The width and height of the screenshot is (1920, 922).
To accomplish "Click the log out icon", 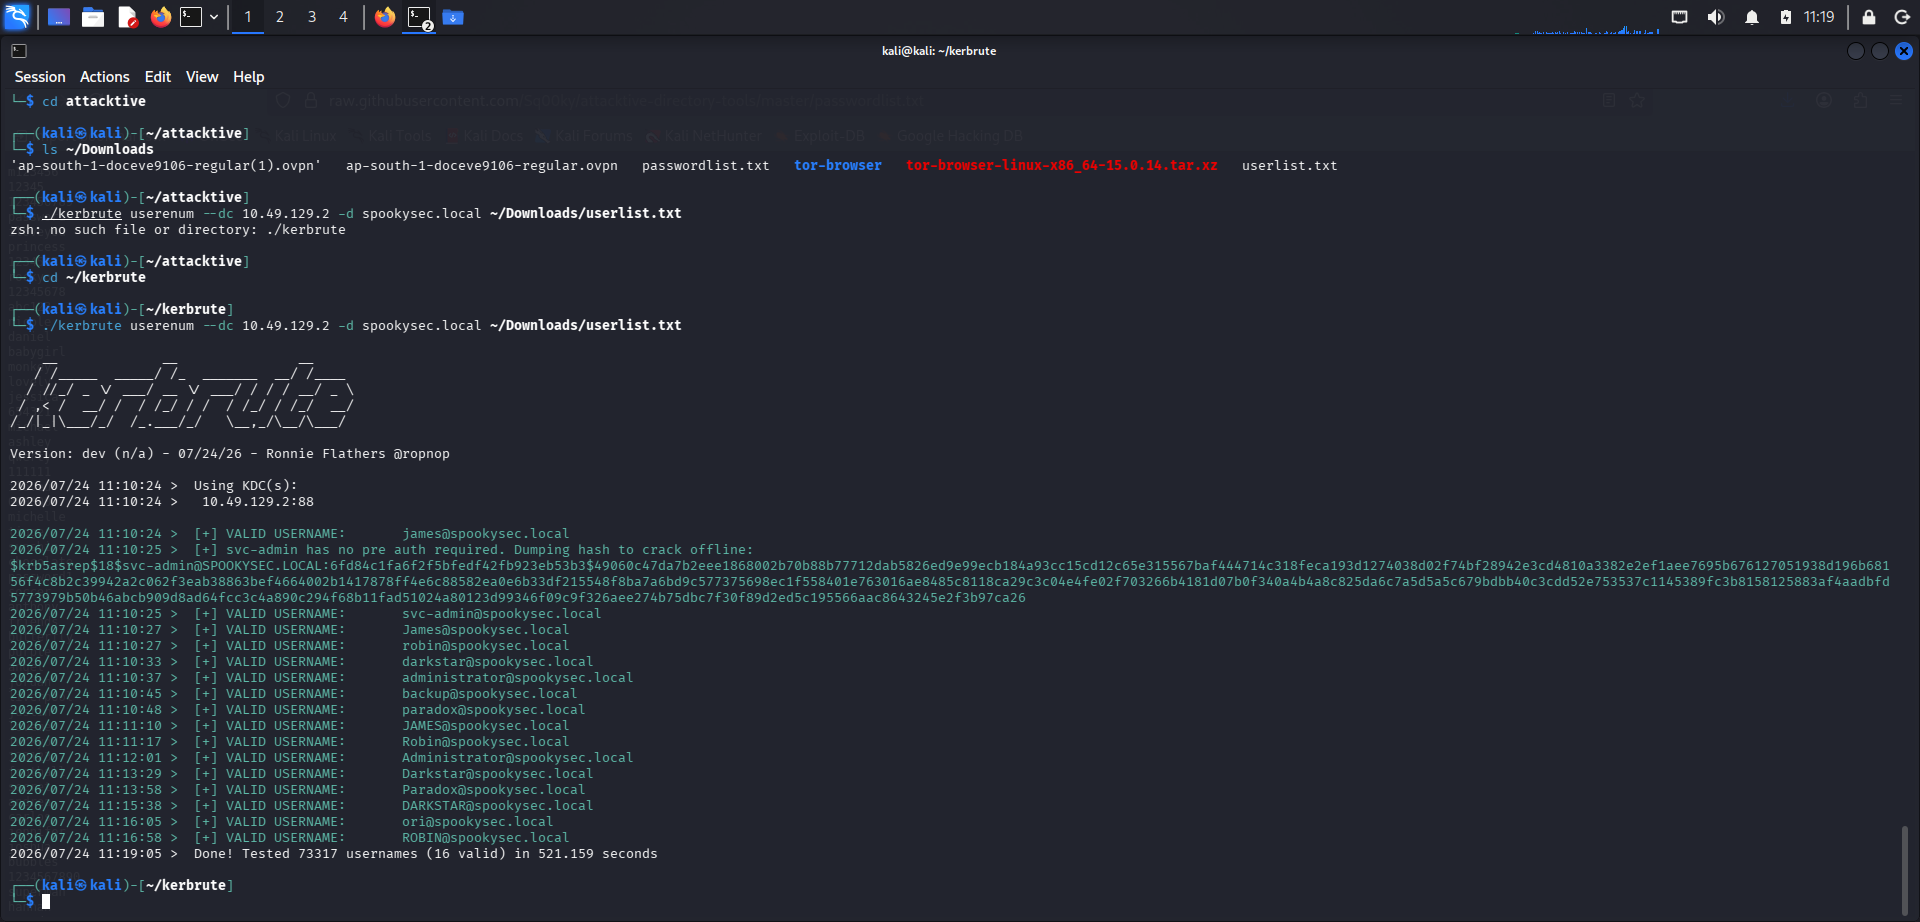I will (x=1903, y=17).
